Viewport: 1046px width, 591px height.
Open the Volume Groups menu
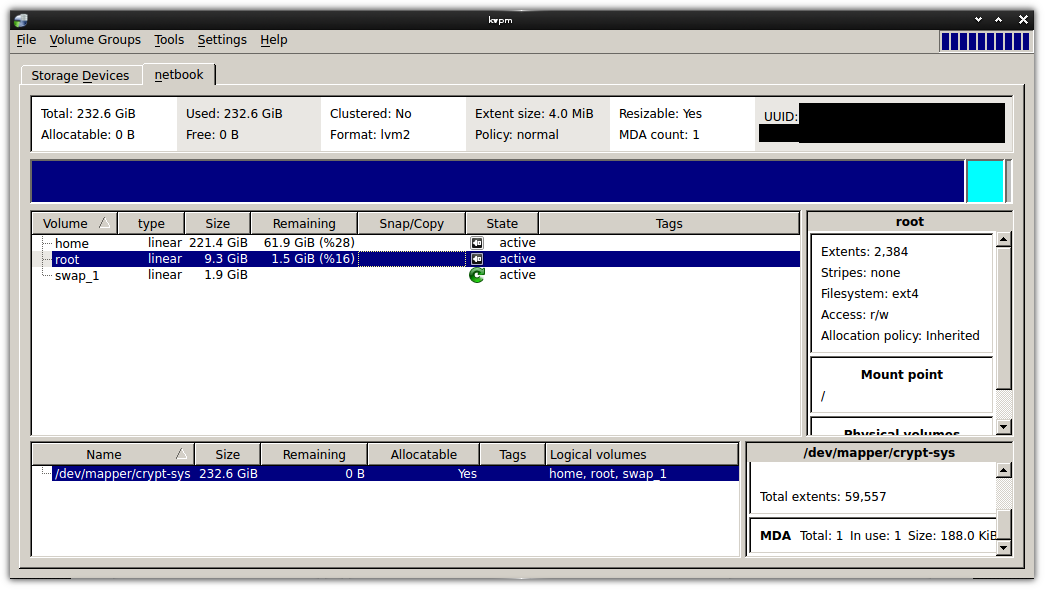pyautogui.click(x=94, y=40)
